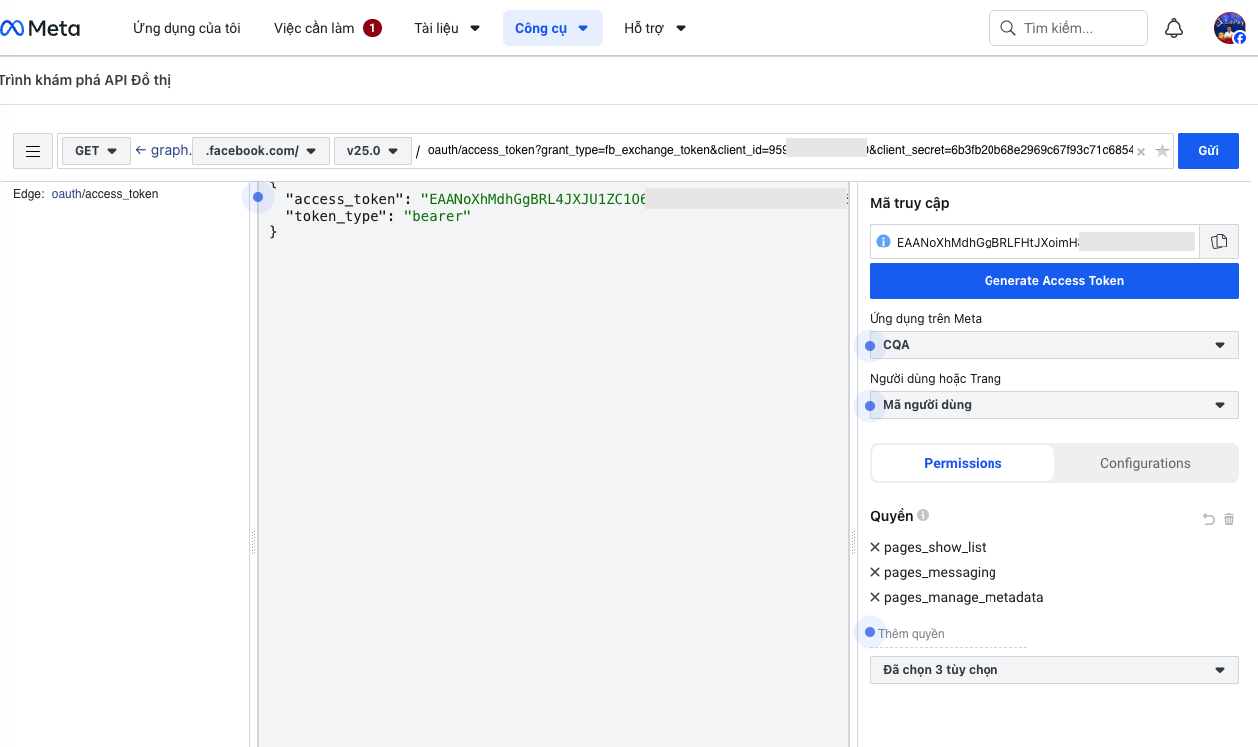1258x747 pixels.
Task: Switch to the Configurations tab
Action: 1145,463
